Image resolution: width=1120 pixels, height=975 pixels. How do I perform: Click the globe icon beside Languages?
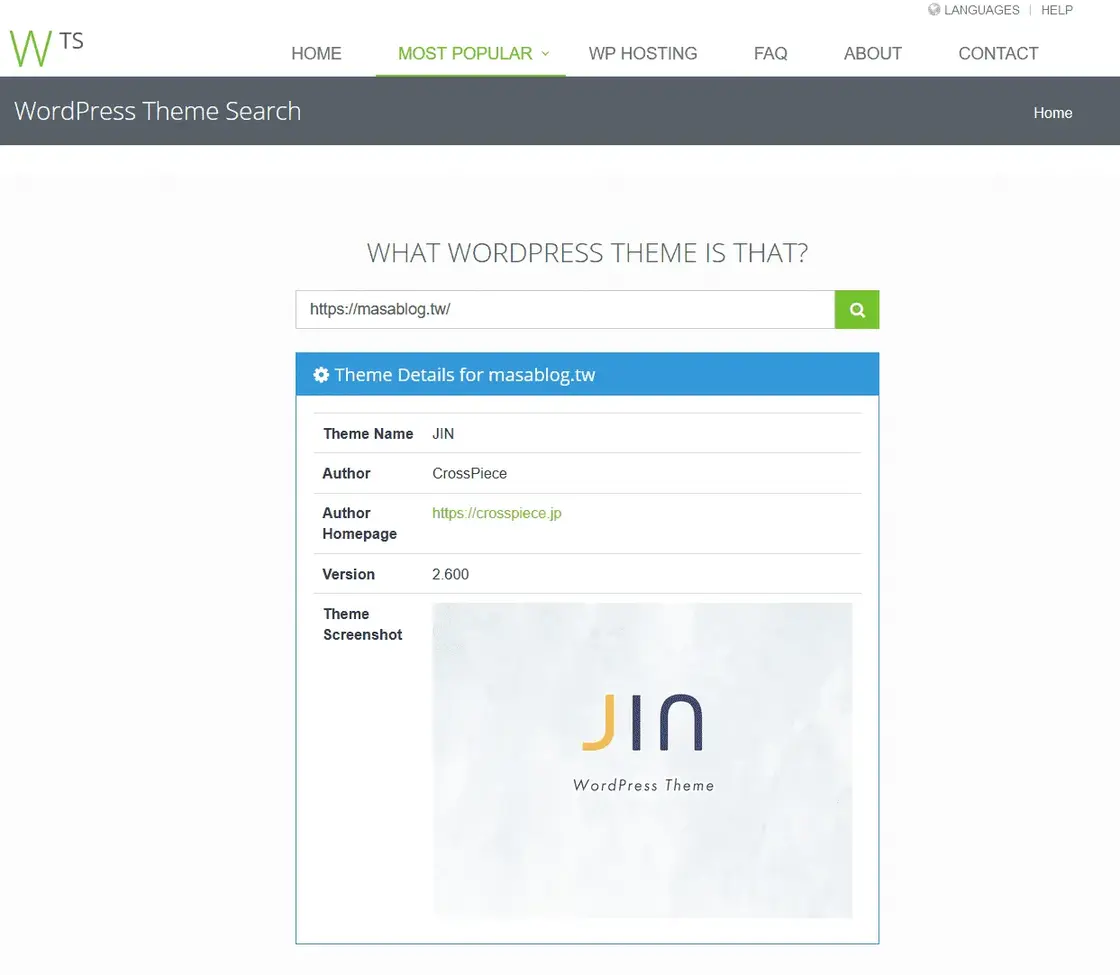(x=934, y=9)
